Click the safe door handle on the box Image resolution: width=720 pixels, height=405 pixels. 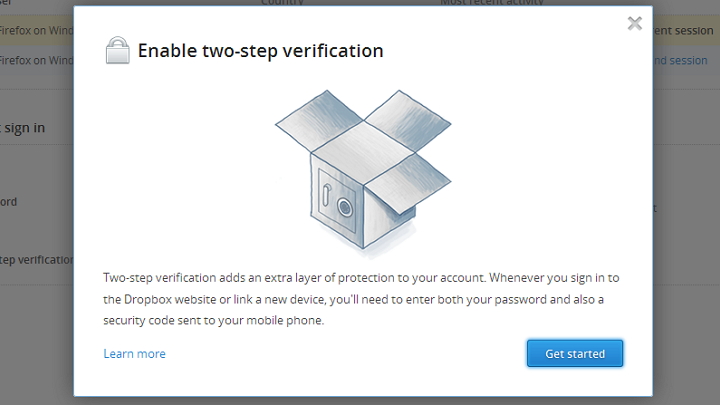tap(326, 194)
